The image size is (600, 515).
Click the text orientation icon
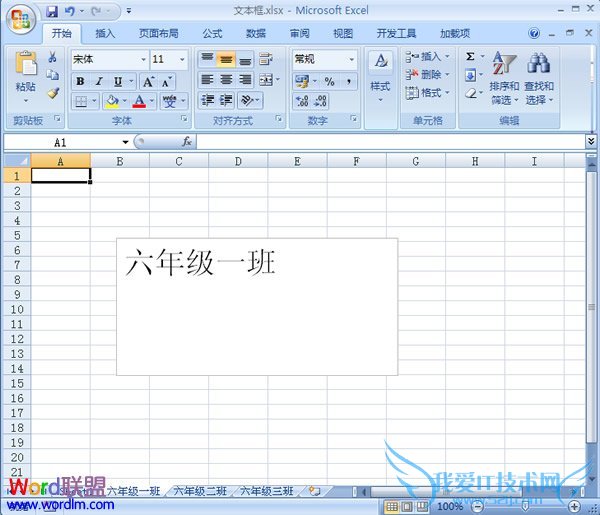(247, 100)
